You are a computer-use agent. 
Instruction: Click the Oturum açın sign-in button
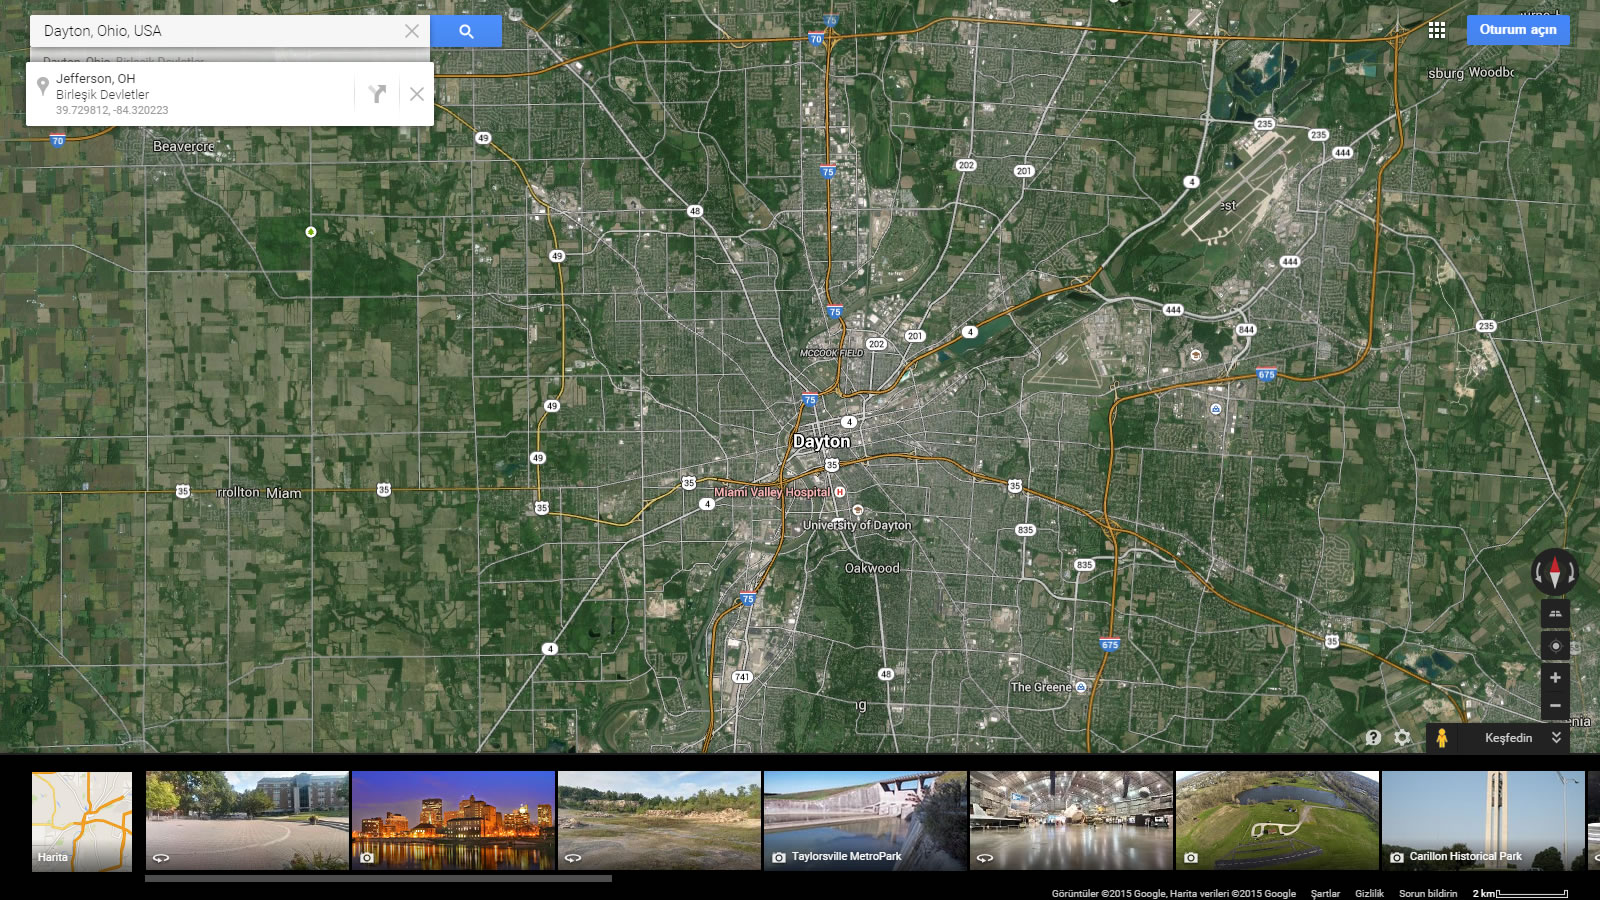click(x=1517, y=30)
